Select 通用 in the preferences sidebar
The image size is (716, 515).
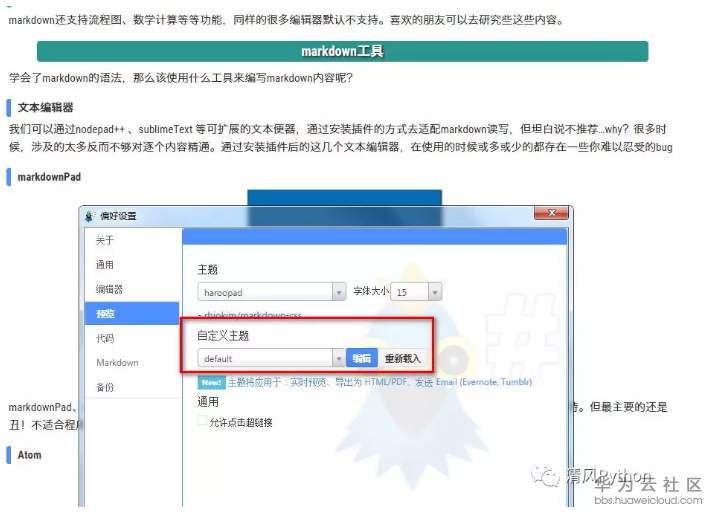[105, 265]
